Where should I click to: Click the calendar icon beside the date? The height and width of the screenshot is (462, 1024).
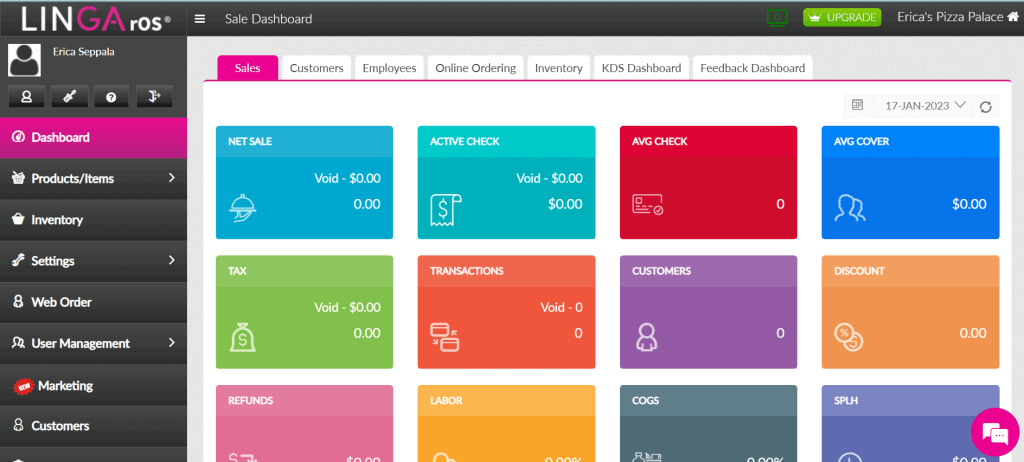pos(857,105)
